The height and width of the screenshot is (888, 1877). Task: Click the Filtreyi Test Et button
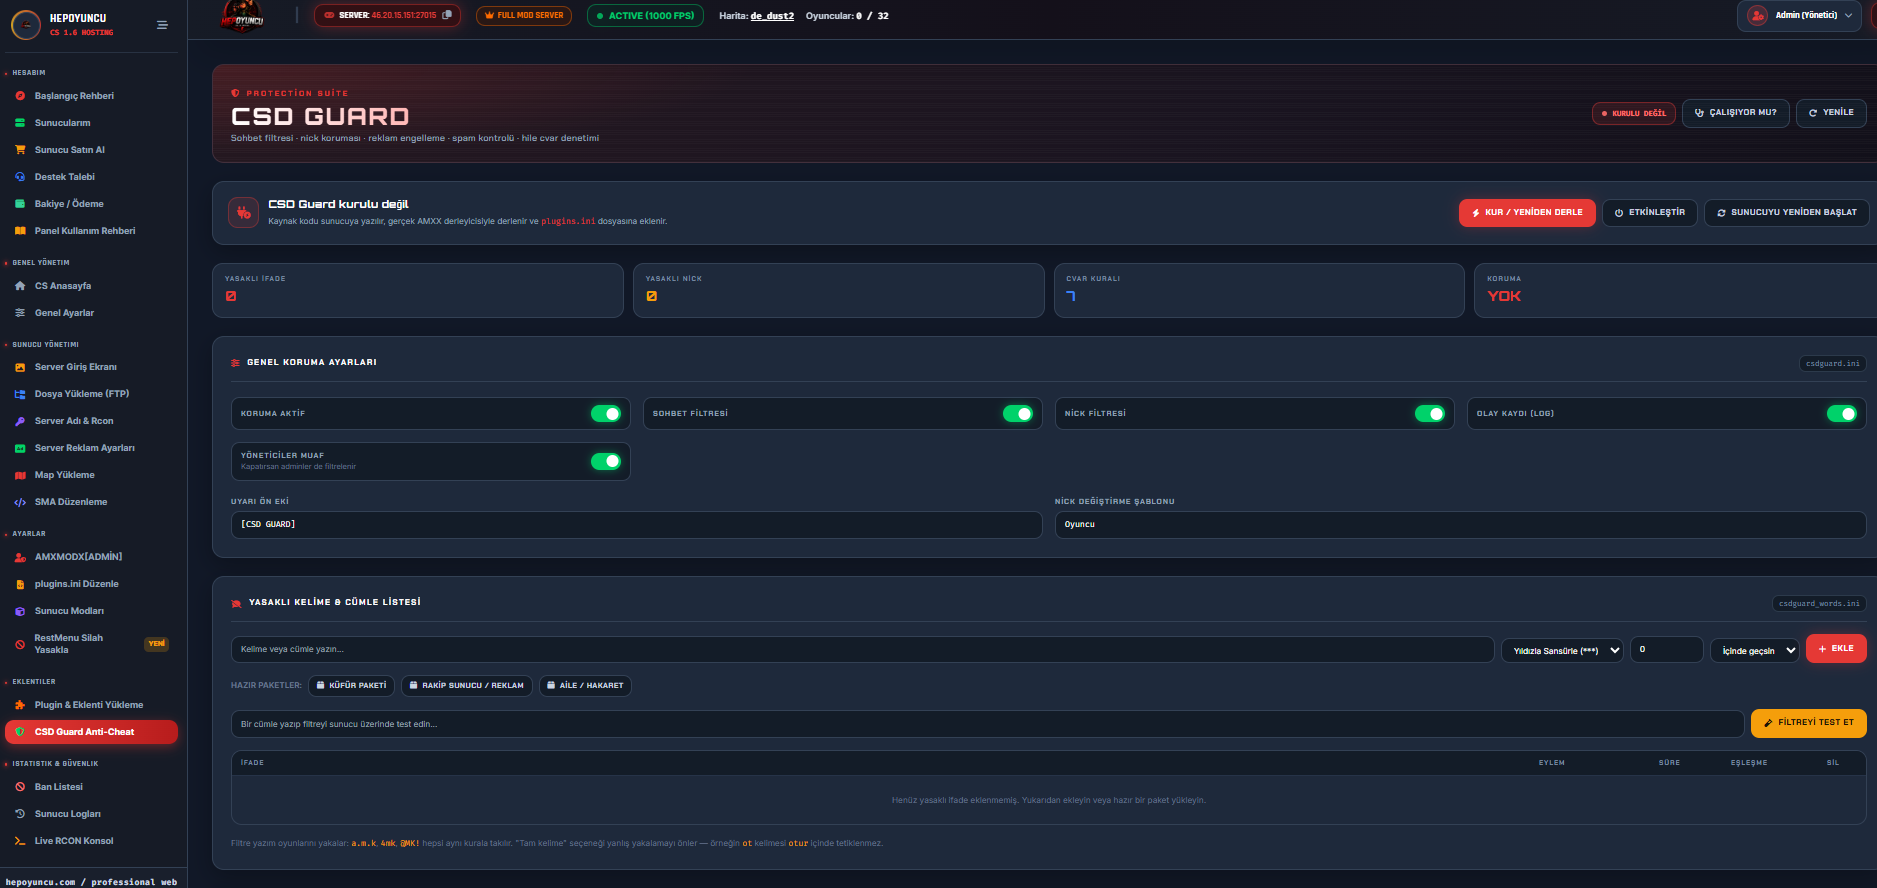tap(1809, 723)
